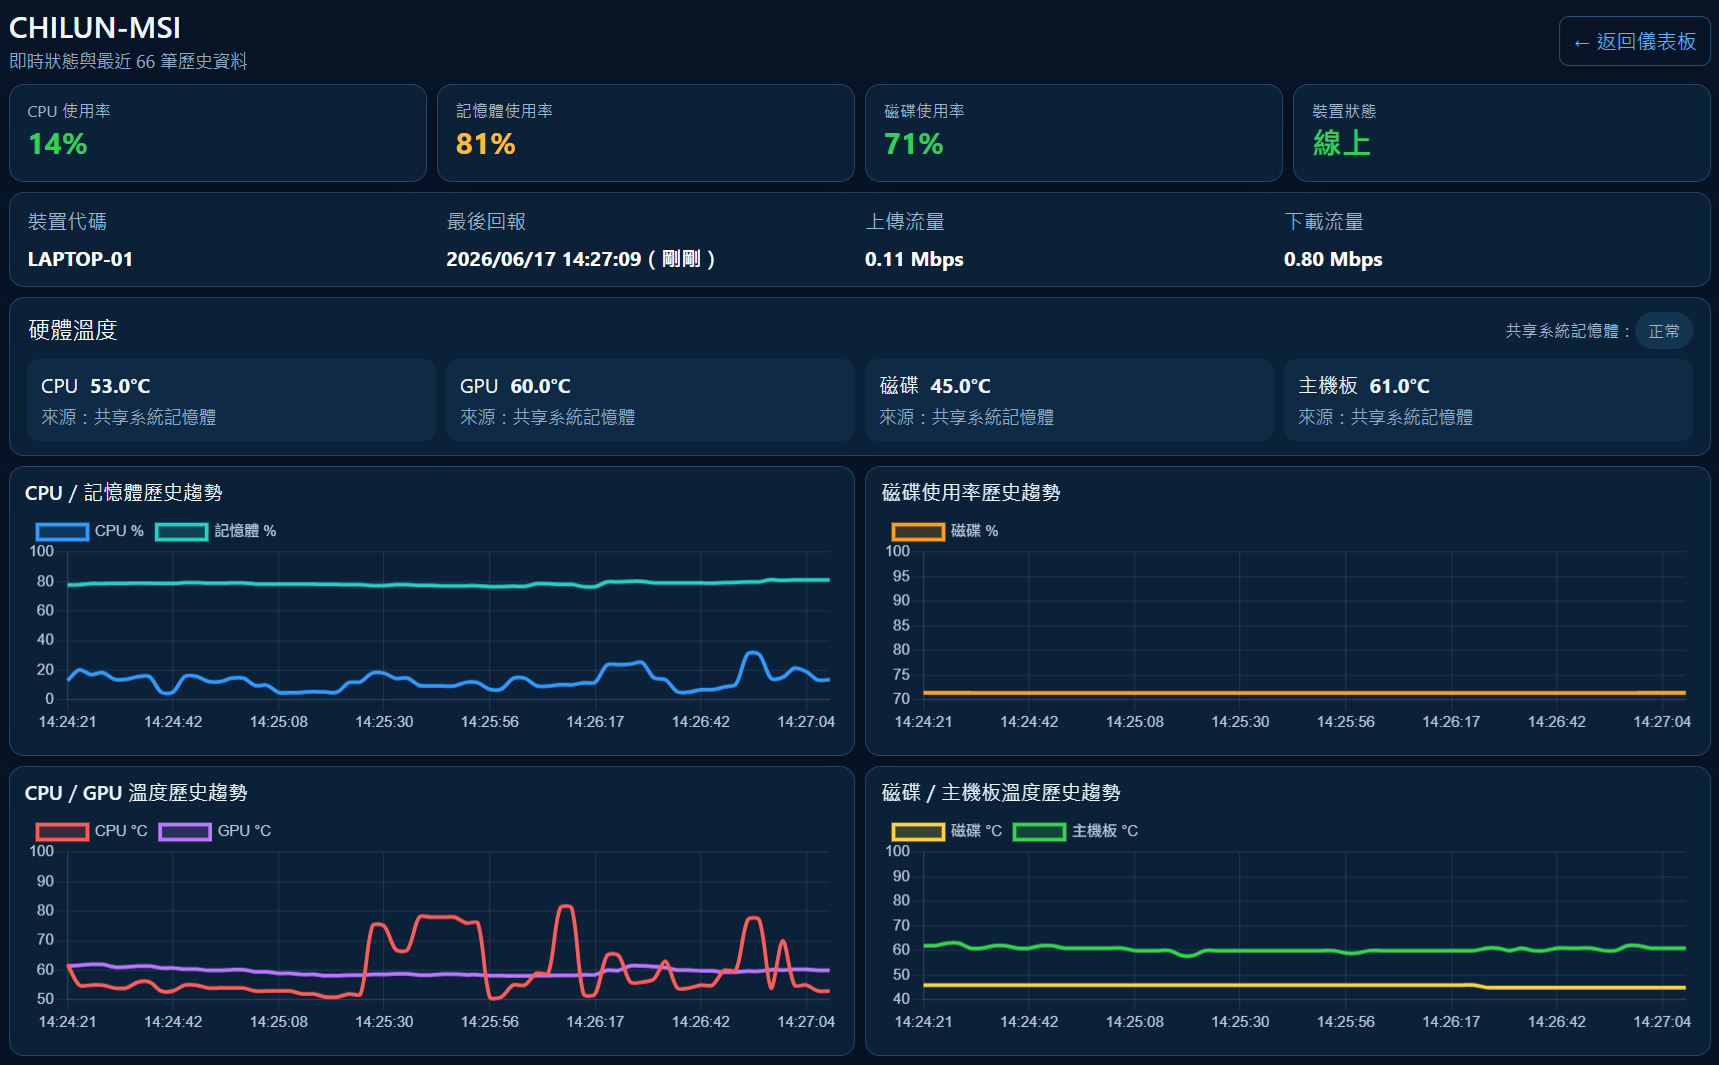
Task: Select the 磁碟使用率 71% card
Action: (x=1074, y=133)
